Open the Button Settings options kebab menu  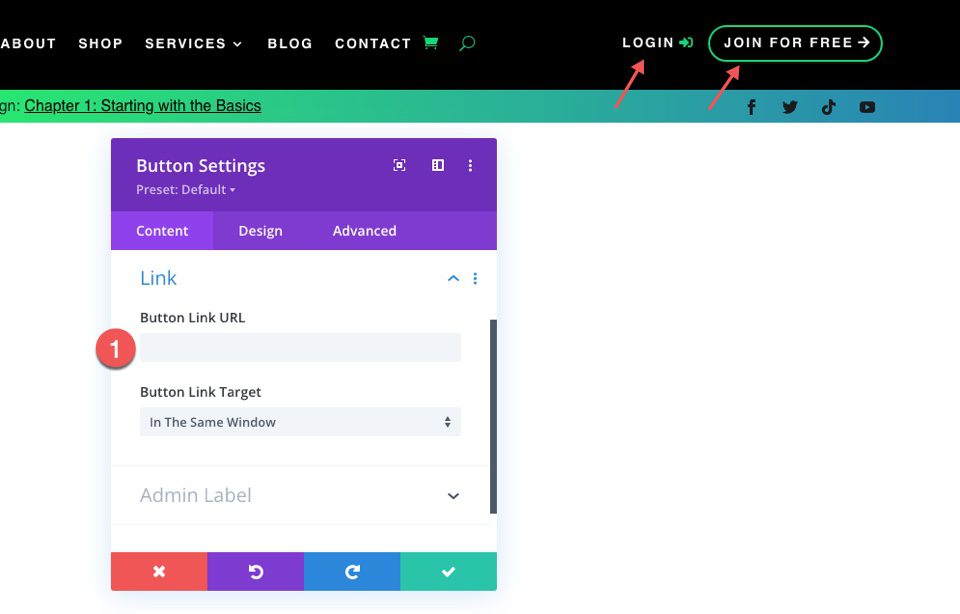470,165
